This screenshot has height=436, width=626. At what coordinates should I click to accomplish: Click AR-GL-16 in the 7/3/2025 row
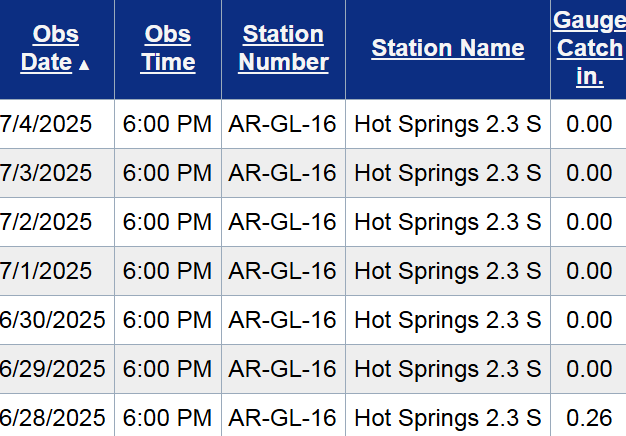(x=282, y=173)
